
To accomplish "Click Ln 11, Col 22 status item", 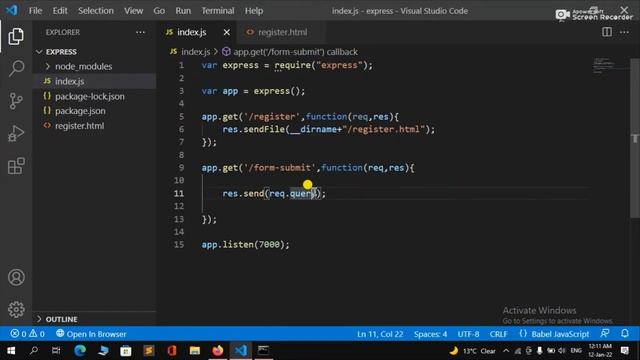I will [380, 334].
